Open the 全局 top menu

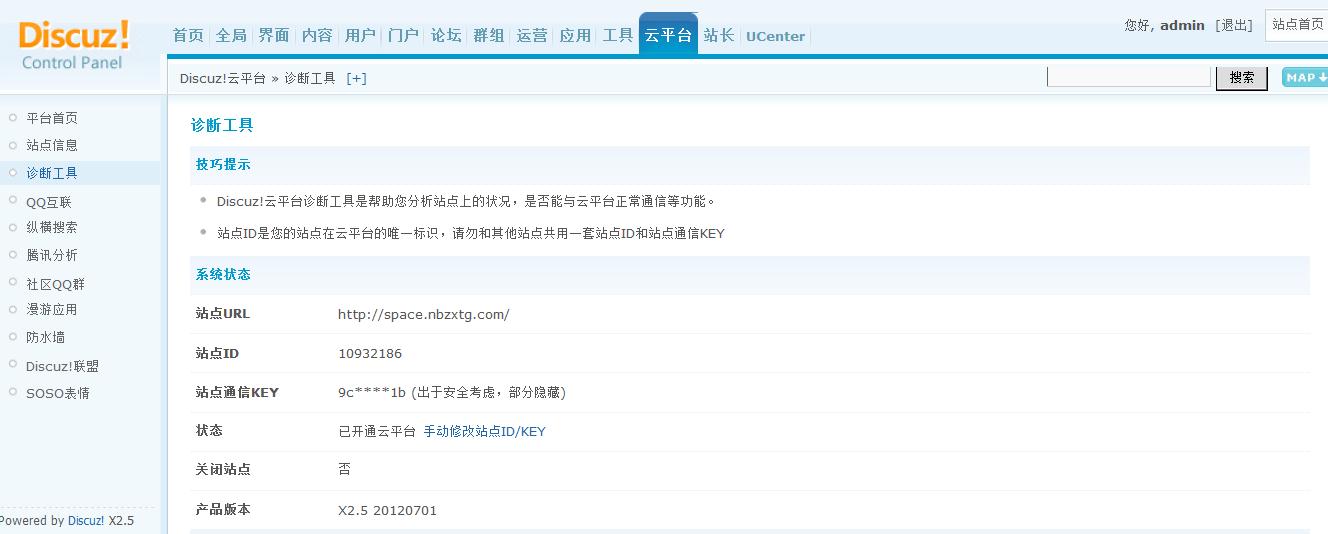[x=231, y=35]
